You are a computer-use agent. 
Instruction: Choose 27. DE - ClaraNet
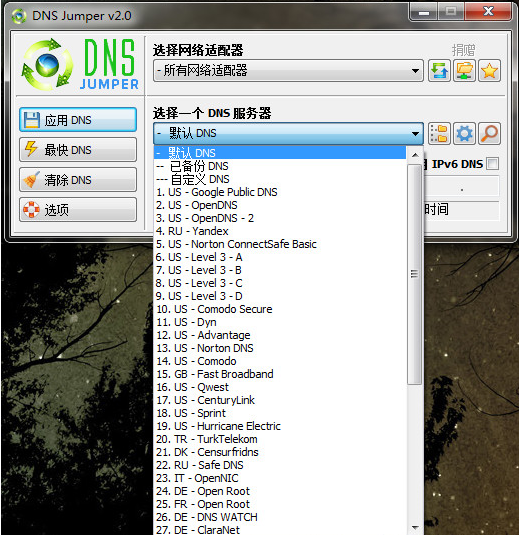pos(280,530)
